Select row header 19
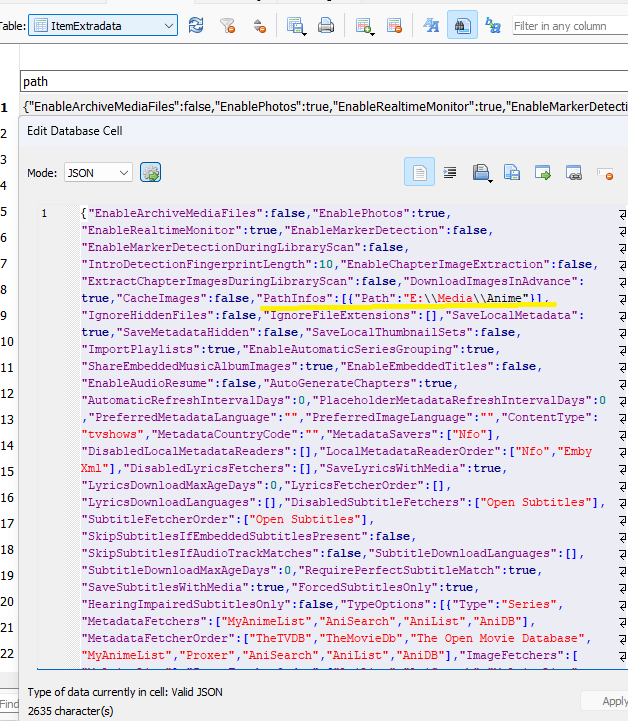This screenshot has width=628, height=721. (x=7, y=576)
